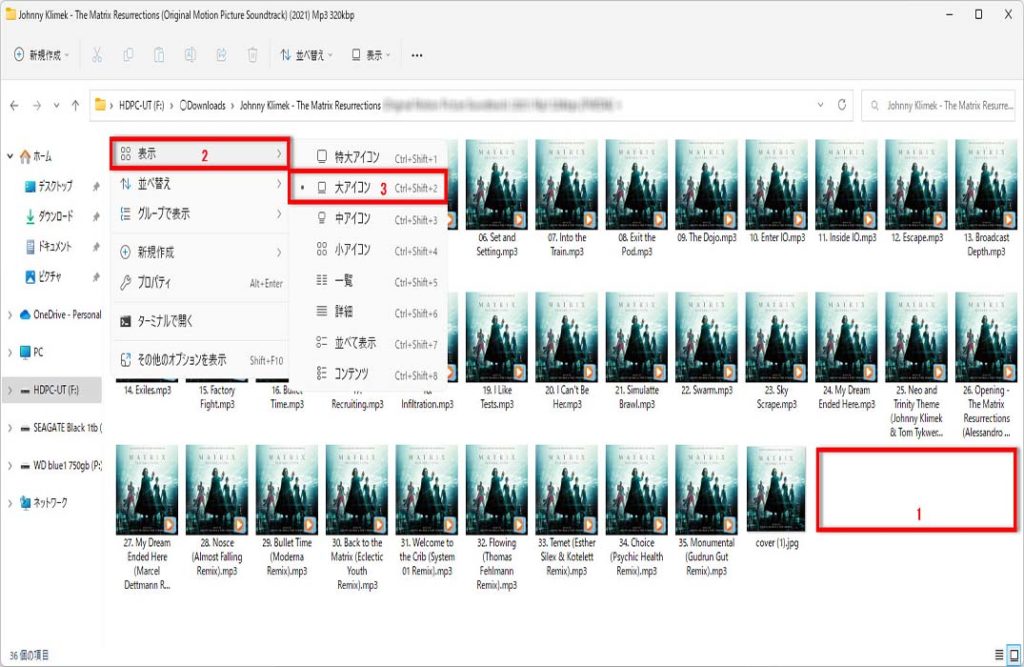This screenshot has height=667, width=1024.
Task: Click Downloads in the address breadcrumb
Action: click(203, 105)
